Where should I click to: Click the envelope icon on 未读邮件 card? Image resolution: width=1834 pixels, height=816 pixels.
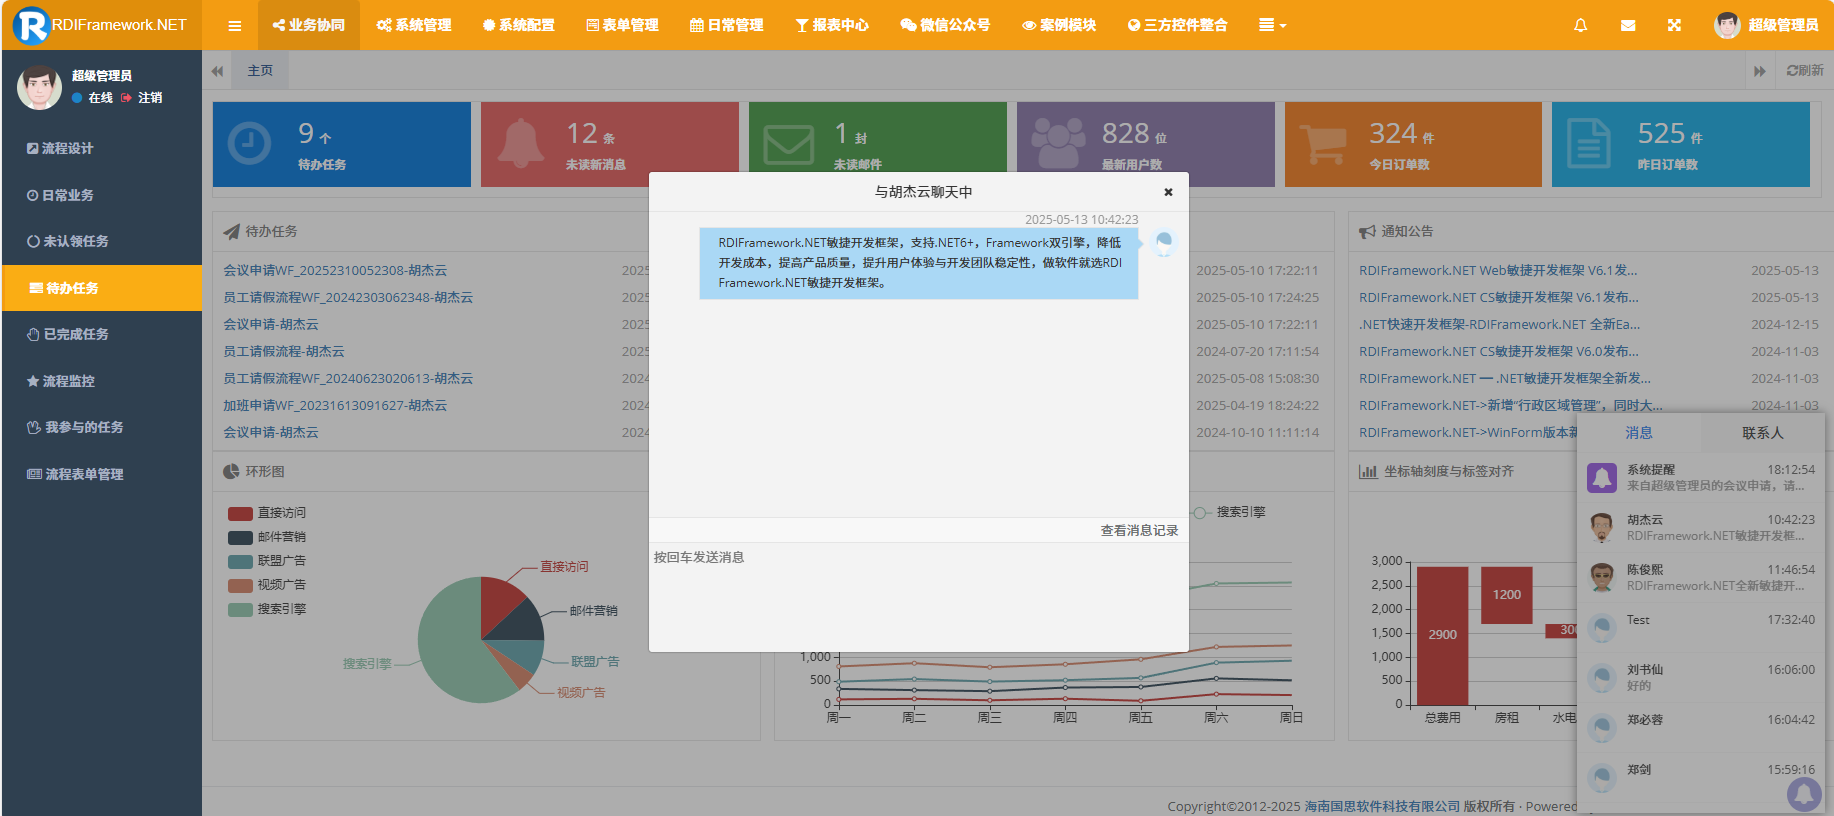click(789, 144)
